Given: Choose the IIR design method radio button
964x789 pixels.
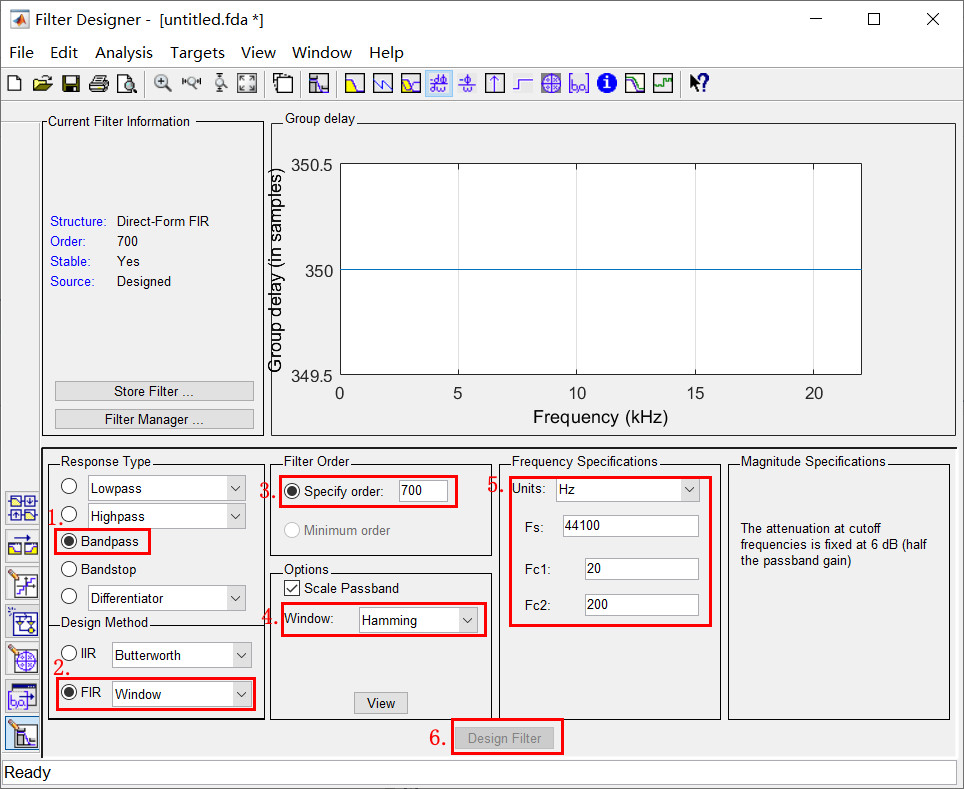Looking at the screenshot, I should (69, 652).
